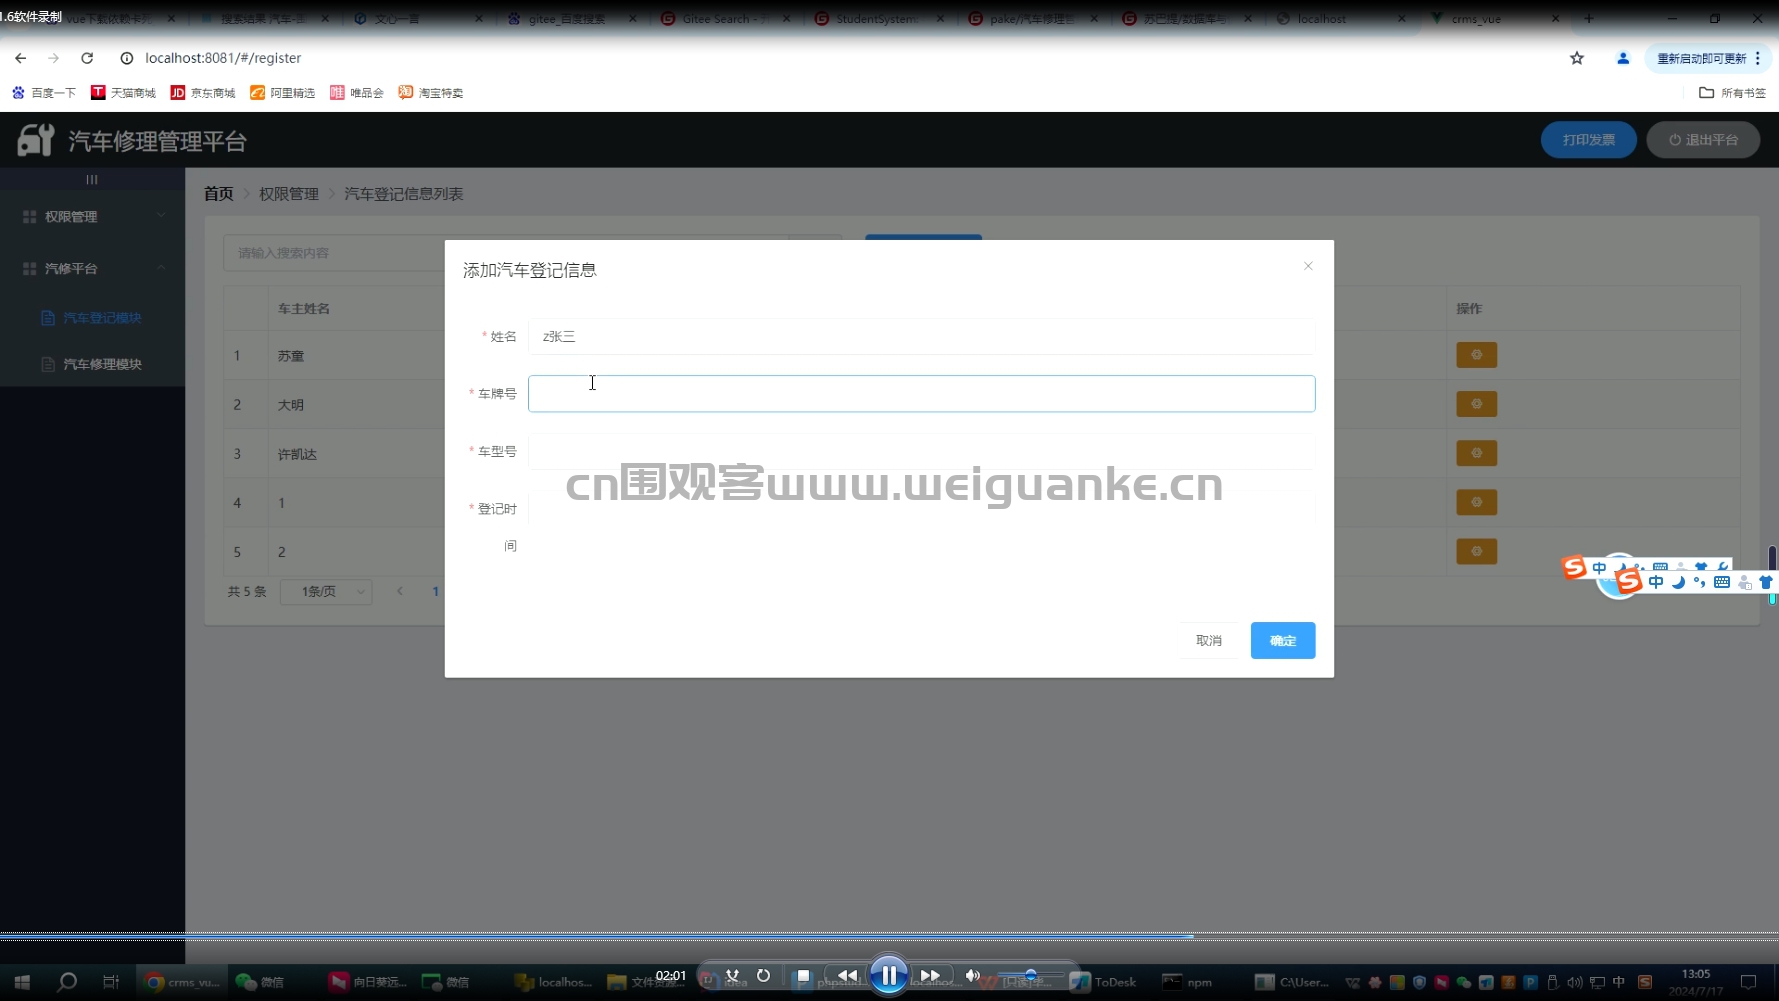Toggle repeat in the media player
Image resolution: width=1779 pixels, height=1001 pixels.
point(764,975)
